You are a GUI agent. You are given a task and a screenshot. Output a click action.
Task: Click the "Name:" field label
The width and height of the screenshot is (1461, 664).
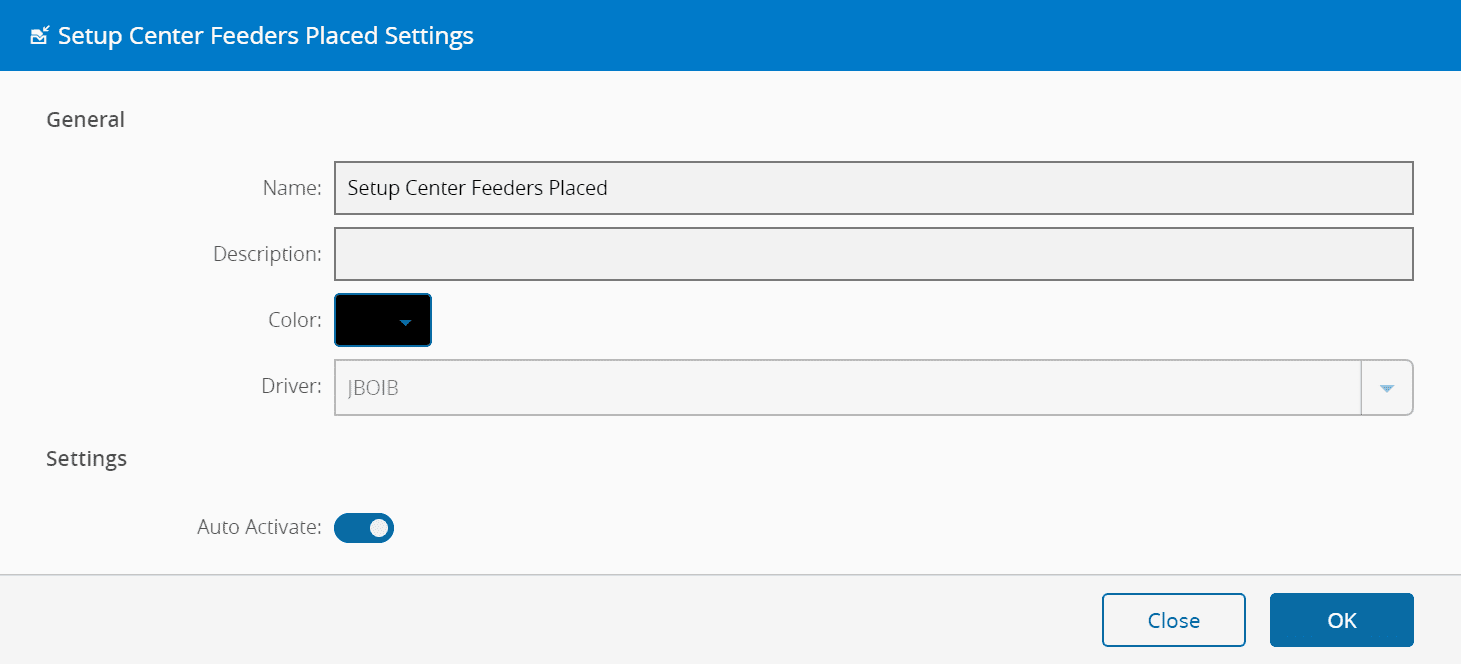pos(292,188)
